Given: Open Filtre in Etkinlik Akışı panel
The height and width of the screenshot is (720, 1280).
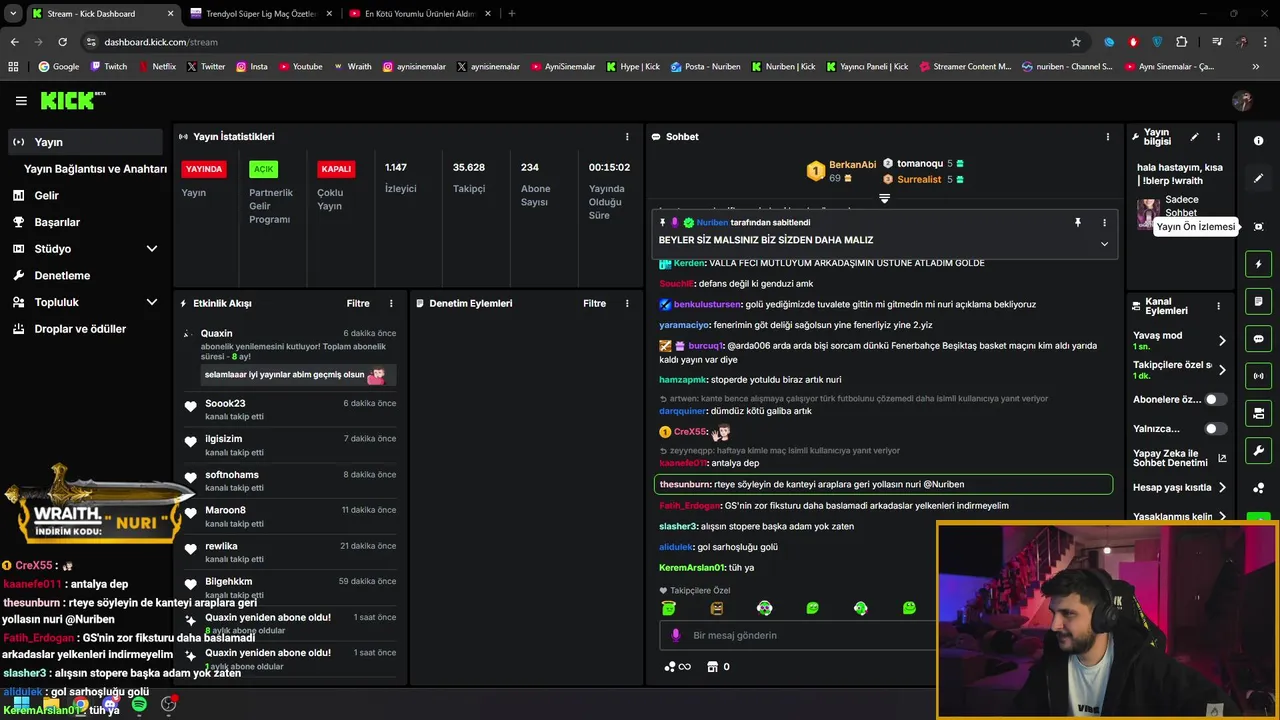Looking at the screenshot, I should click(358, 304).
